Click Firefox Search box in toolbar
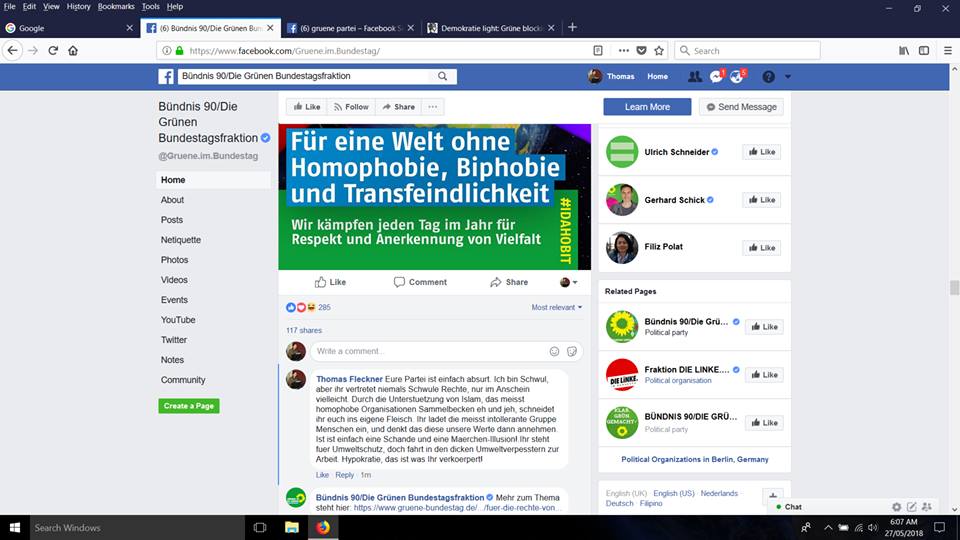960x540 pixels. 748,51
